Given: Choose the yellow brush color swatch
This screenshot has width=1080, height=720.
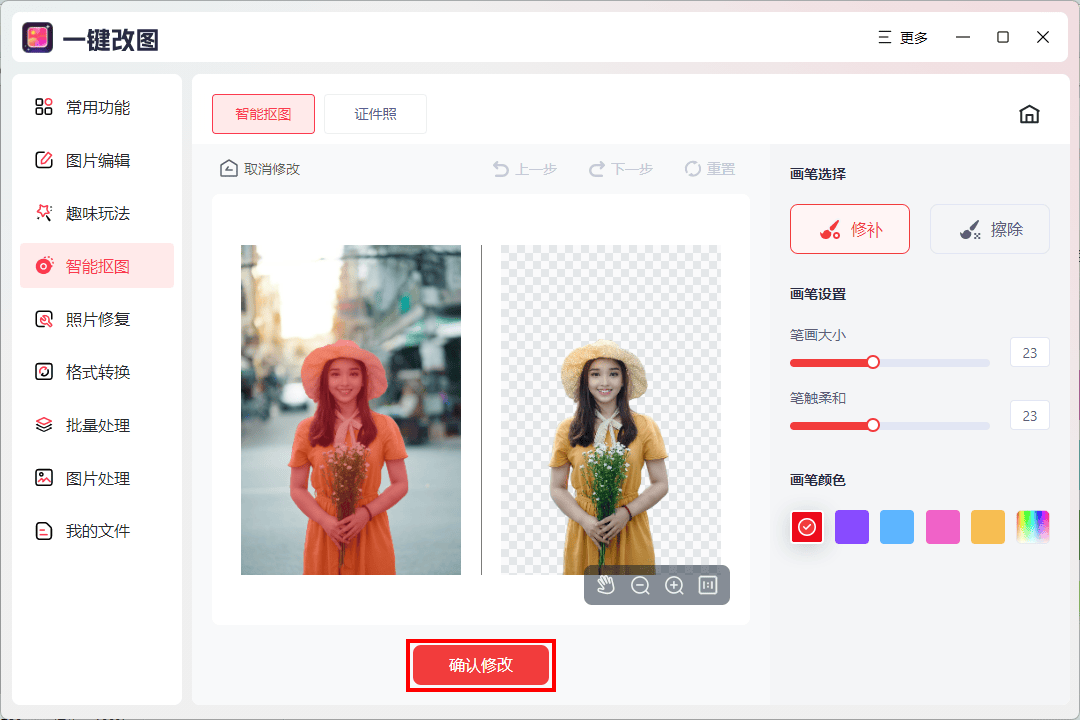Looking at the screenshot, I should [x=988, y=527].
